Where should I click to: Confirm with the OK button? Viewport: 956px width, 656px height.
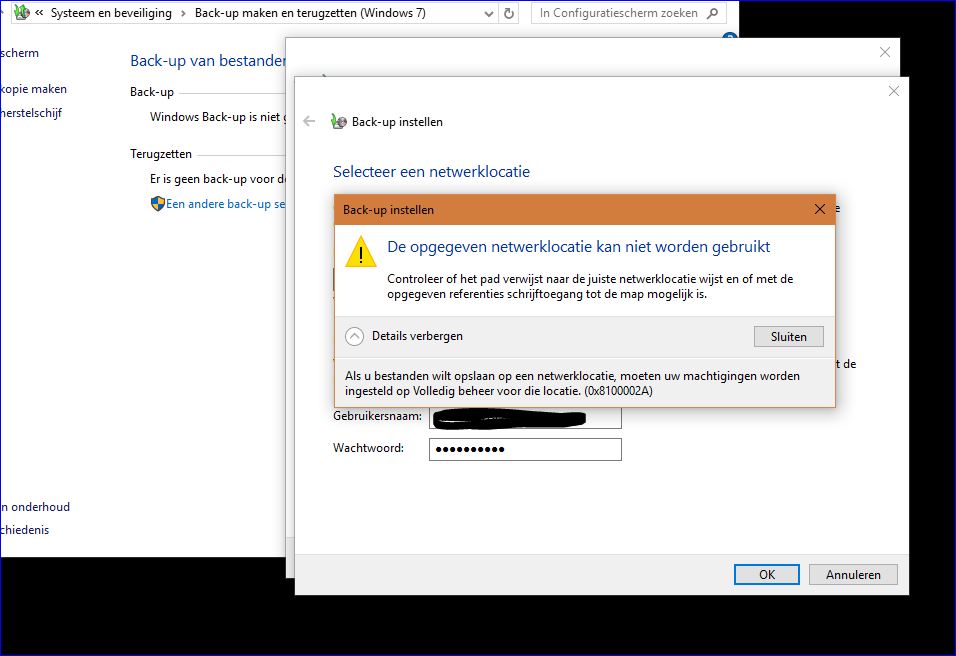[x=766, y=574]
